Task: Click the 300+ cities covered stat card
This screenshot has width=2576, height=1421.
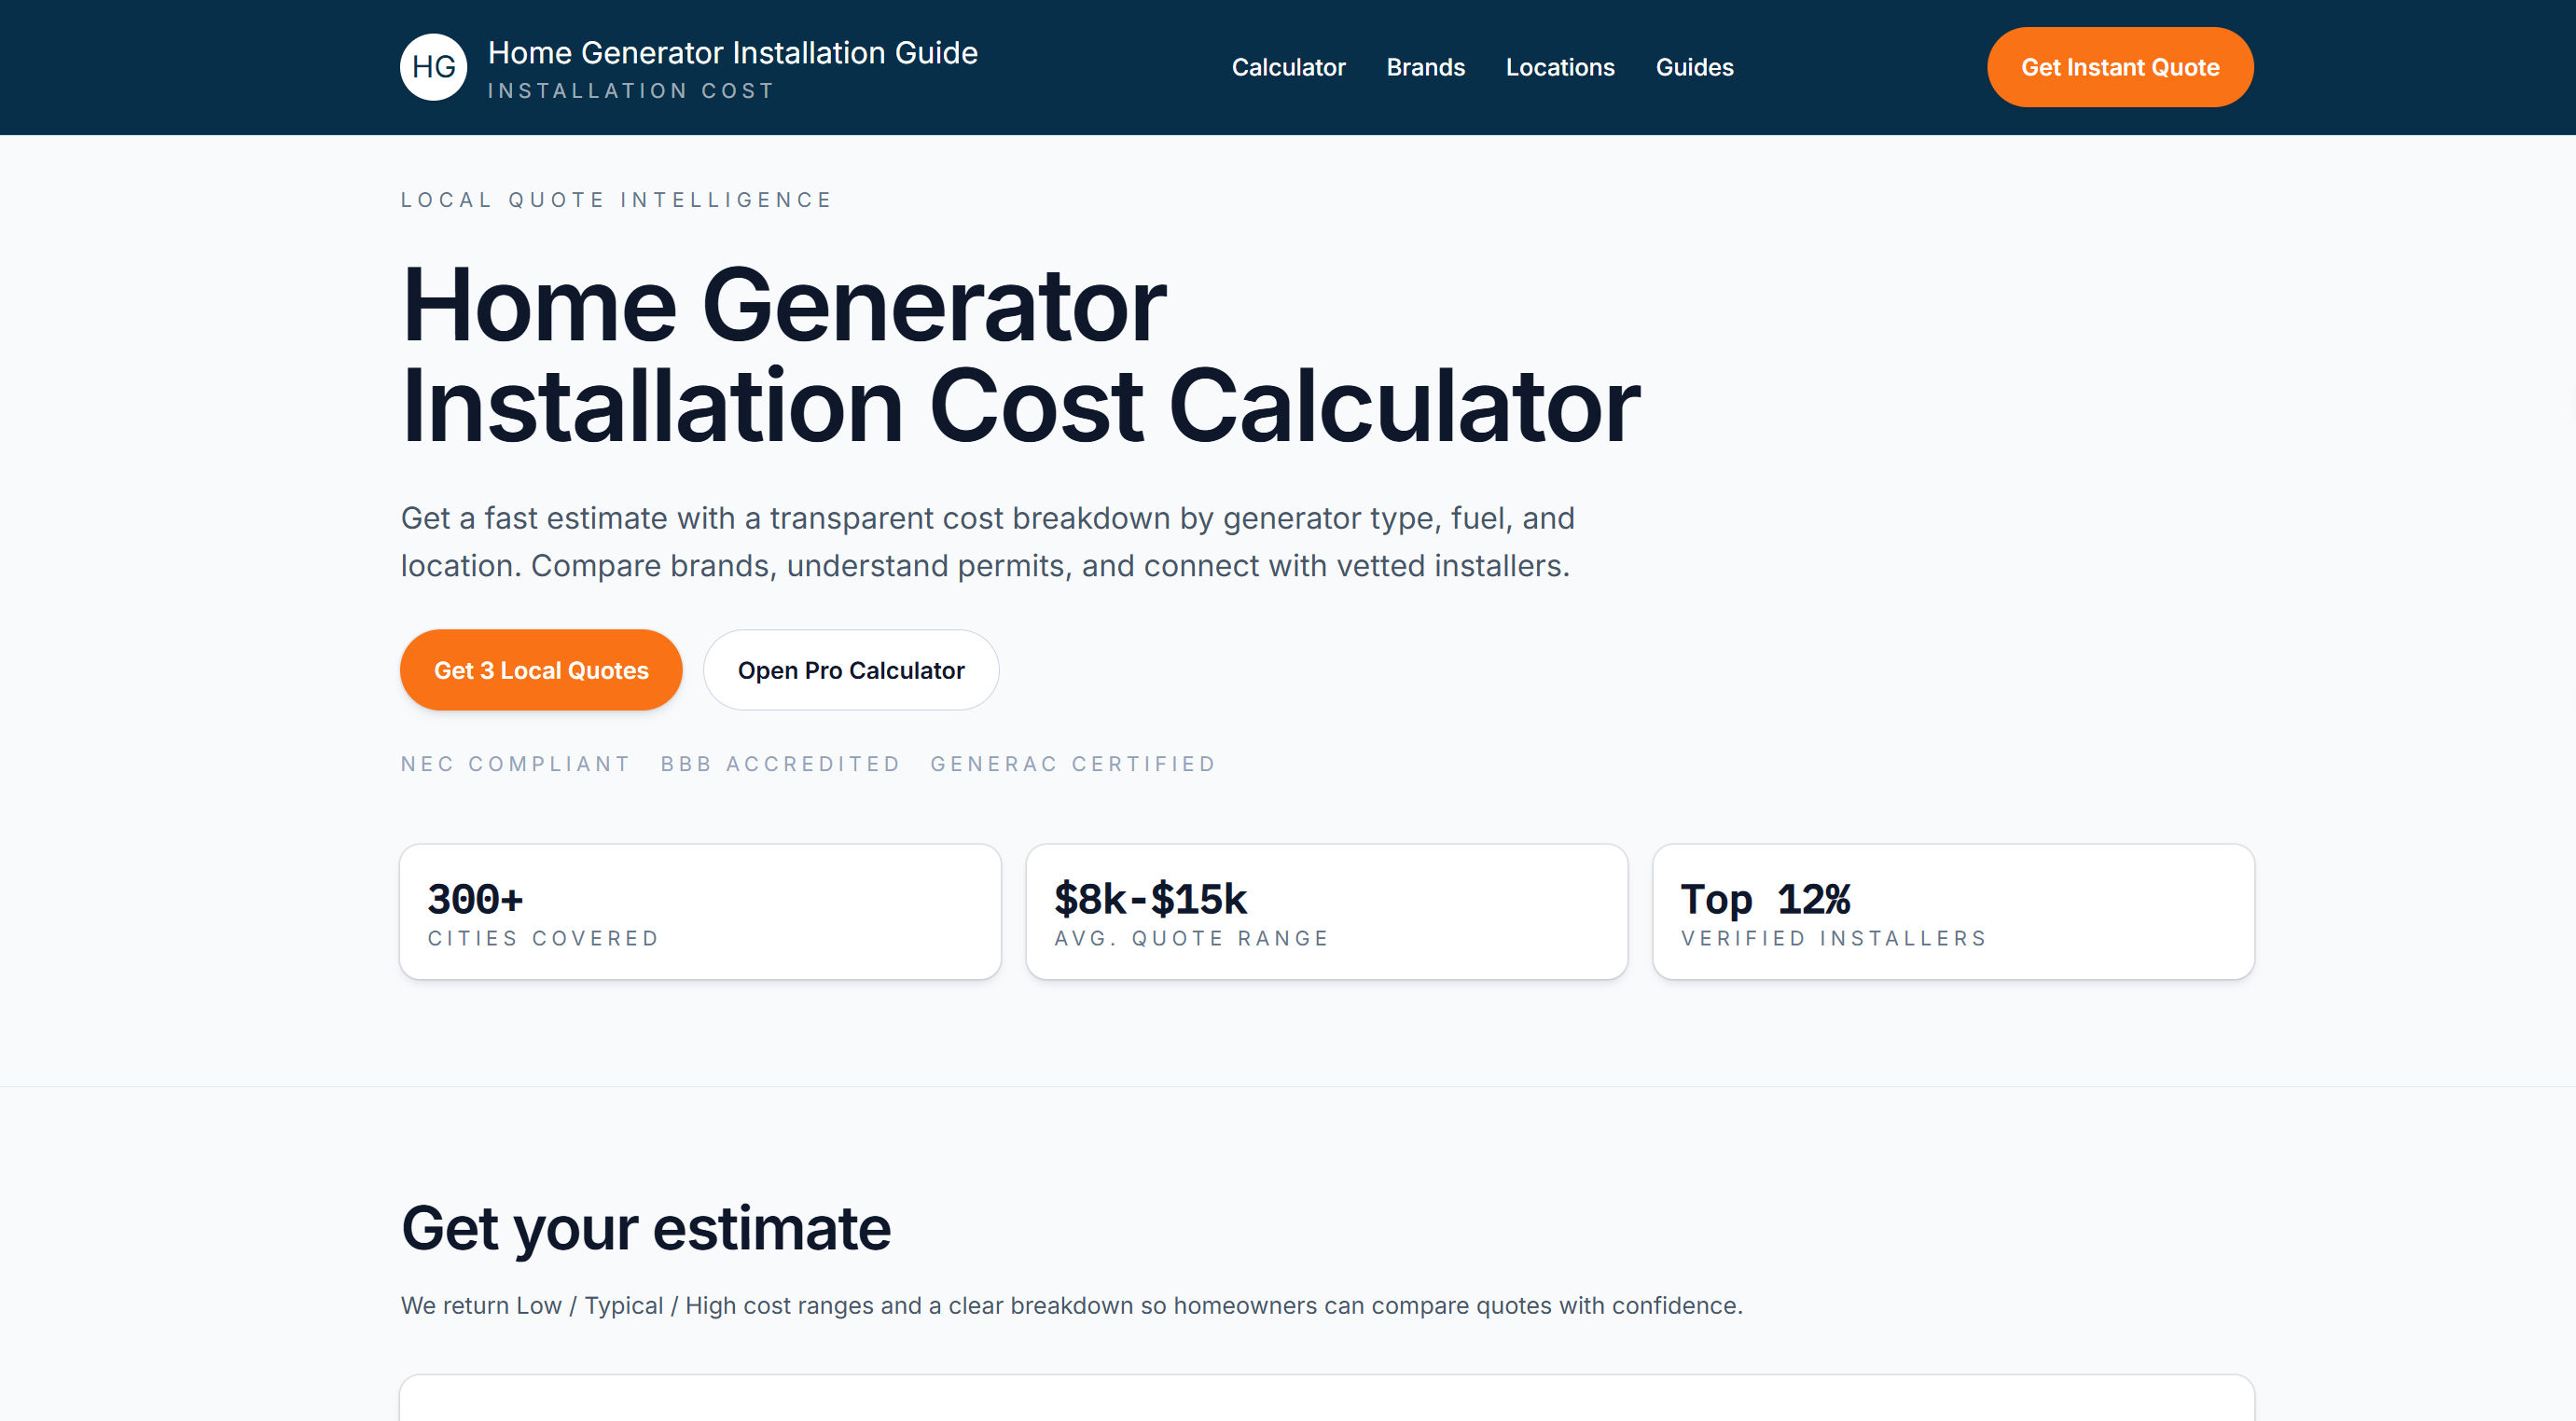Action: [700, 911]
